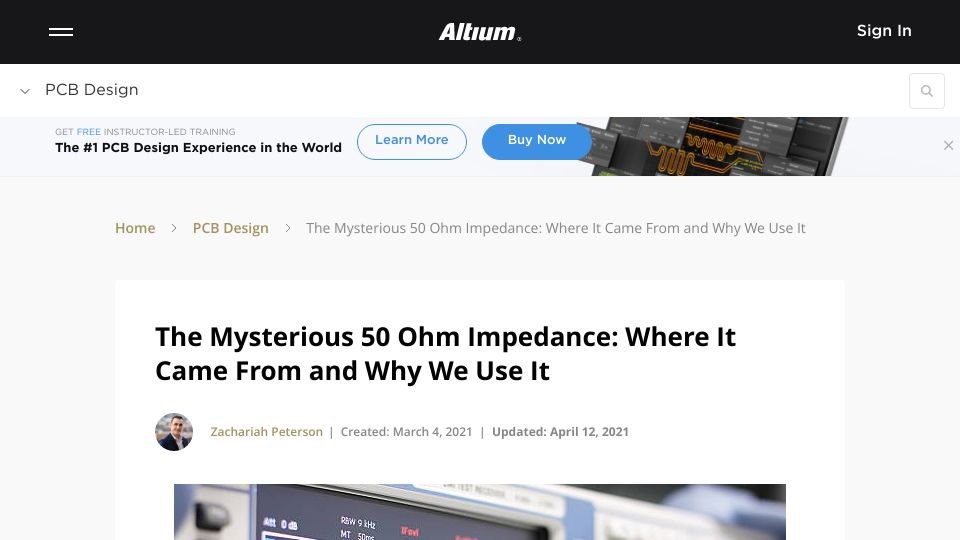
Task: Go to Home breadcrumb
Action: (x=135, y=228)
